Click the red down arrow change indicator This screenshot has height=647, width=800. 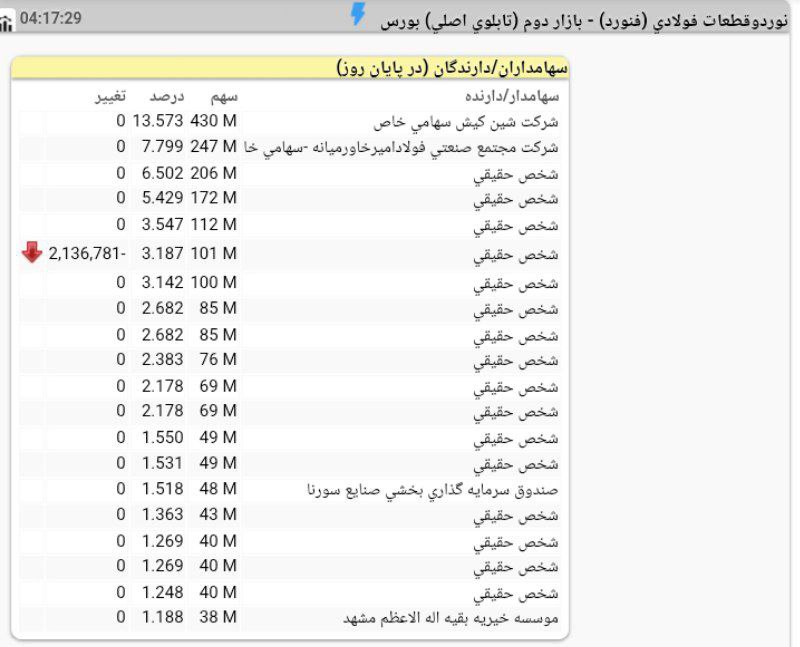31,253
